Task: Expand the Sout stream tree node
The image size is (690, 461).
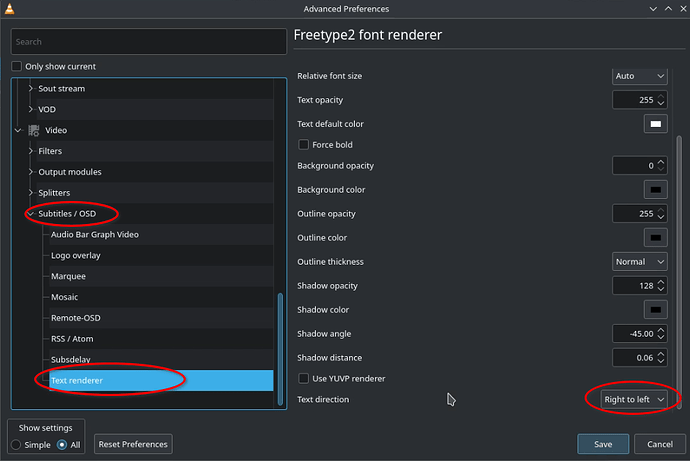Action: (31, 88)
